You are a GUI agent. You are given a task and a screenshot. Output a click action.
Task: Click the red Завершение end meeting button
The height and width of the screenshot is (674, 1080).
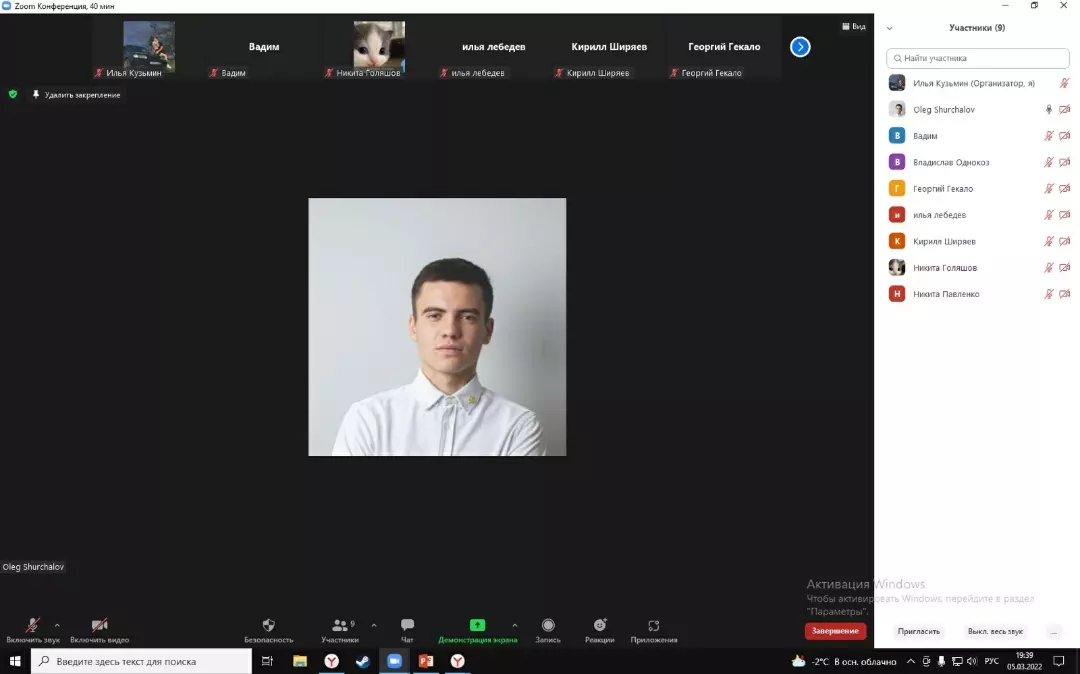[x=835, y=631]
